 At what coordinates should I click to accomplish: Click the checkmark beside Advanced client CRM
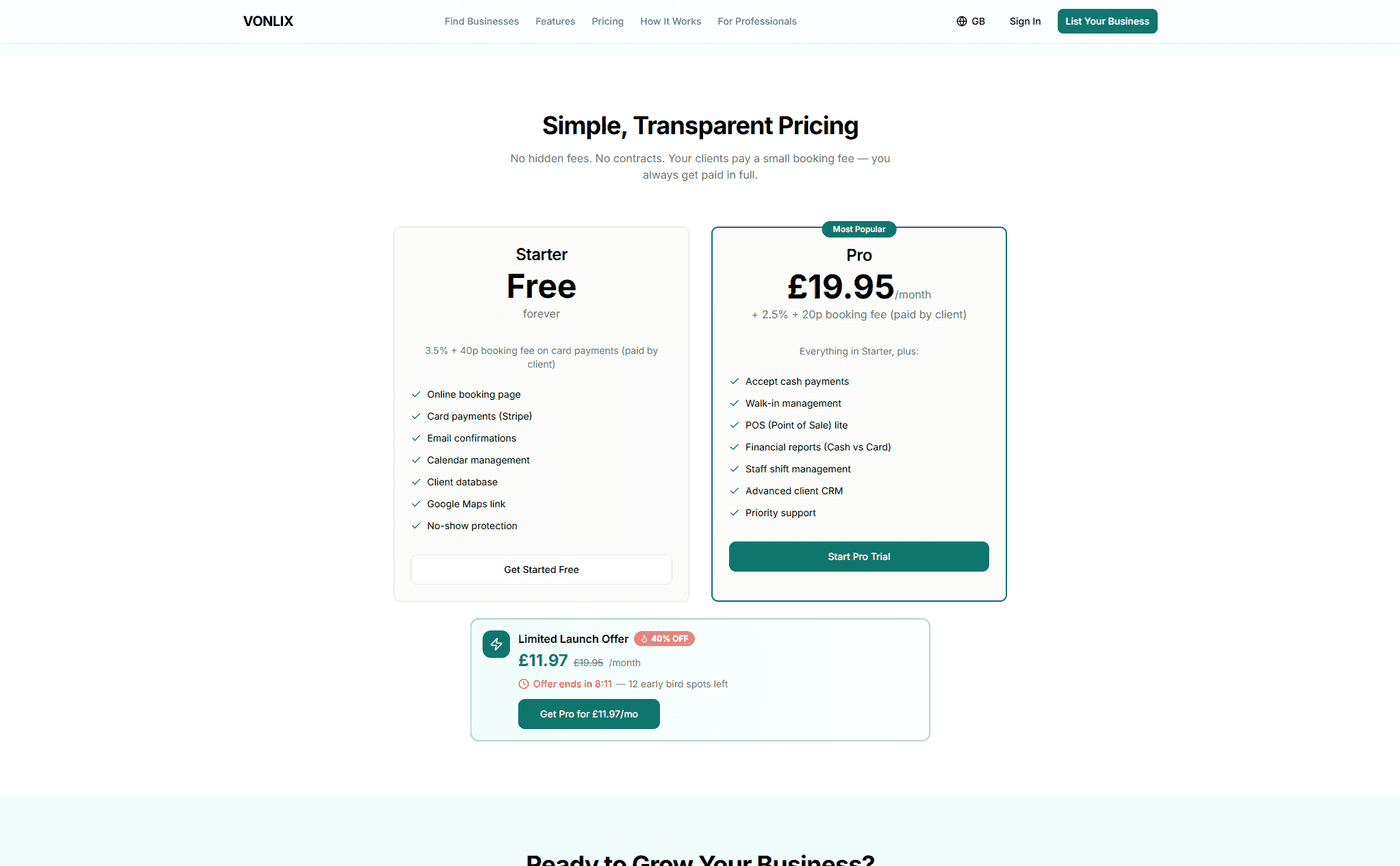[733, 490]
